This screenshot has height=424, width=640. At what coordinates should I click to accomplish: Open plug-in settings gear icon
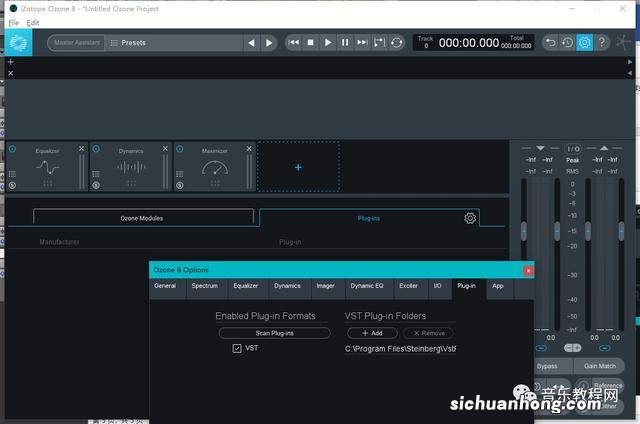[x=470, y=218]
